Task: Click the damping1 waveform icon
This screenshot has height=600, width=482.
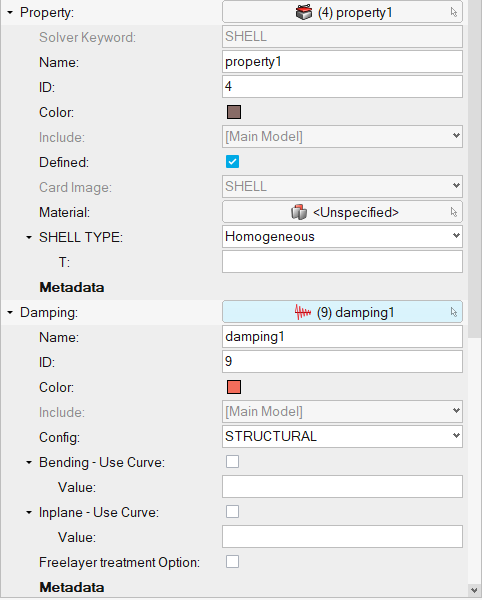Action: coord(303,312)
